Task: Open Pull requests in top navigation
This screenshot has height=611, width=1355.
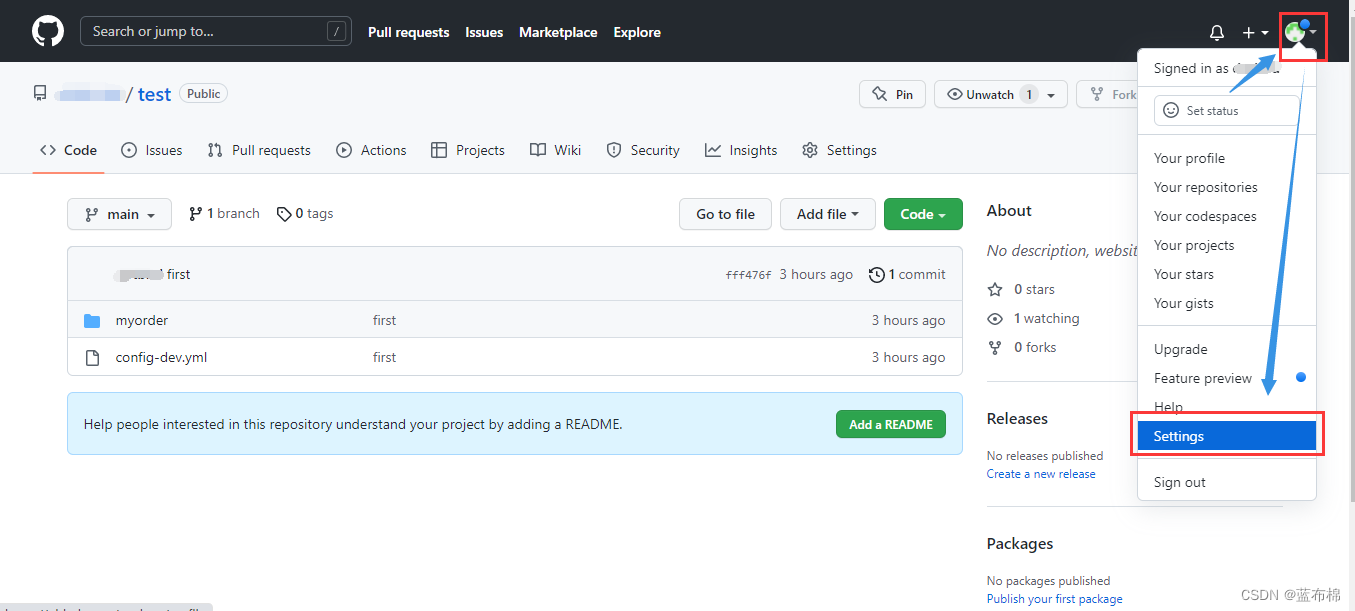Action: tap(408, 32)
